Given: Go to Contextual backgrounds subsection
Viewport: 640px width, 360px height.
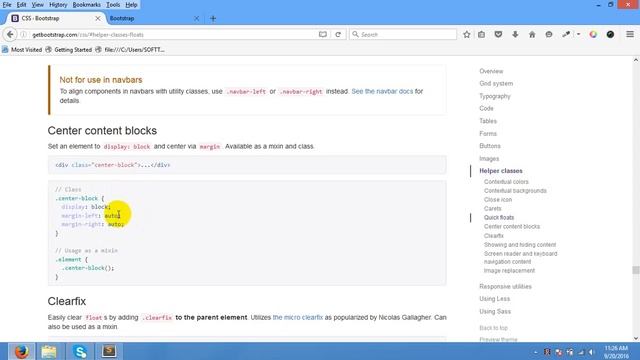Looking at the screenshot, I should [x=515, y=191].
